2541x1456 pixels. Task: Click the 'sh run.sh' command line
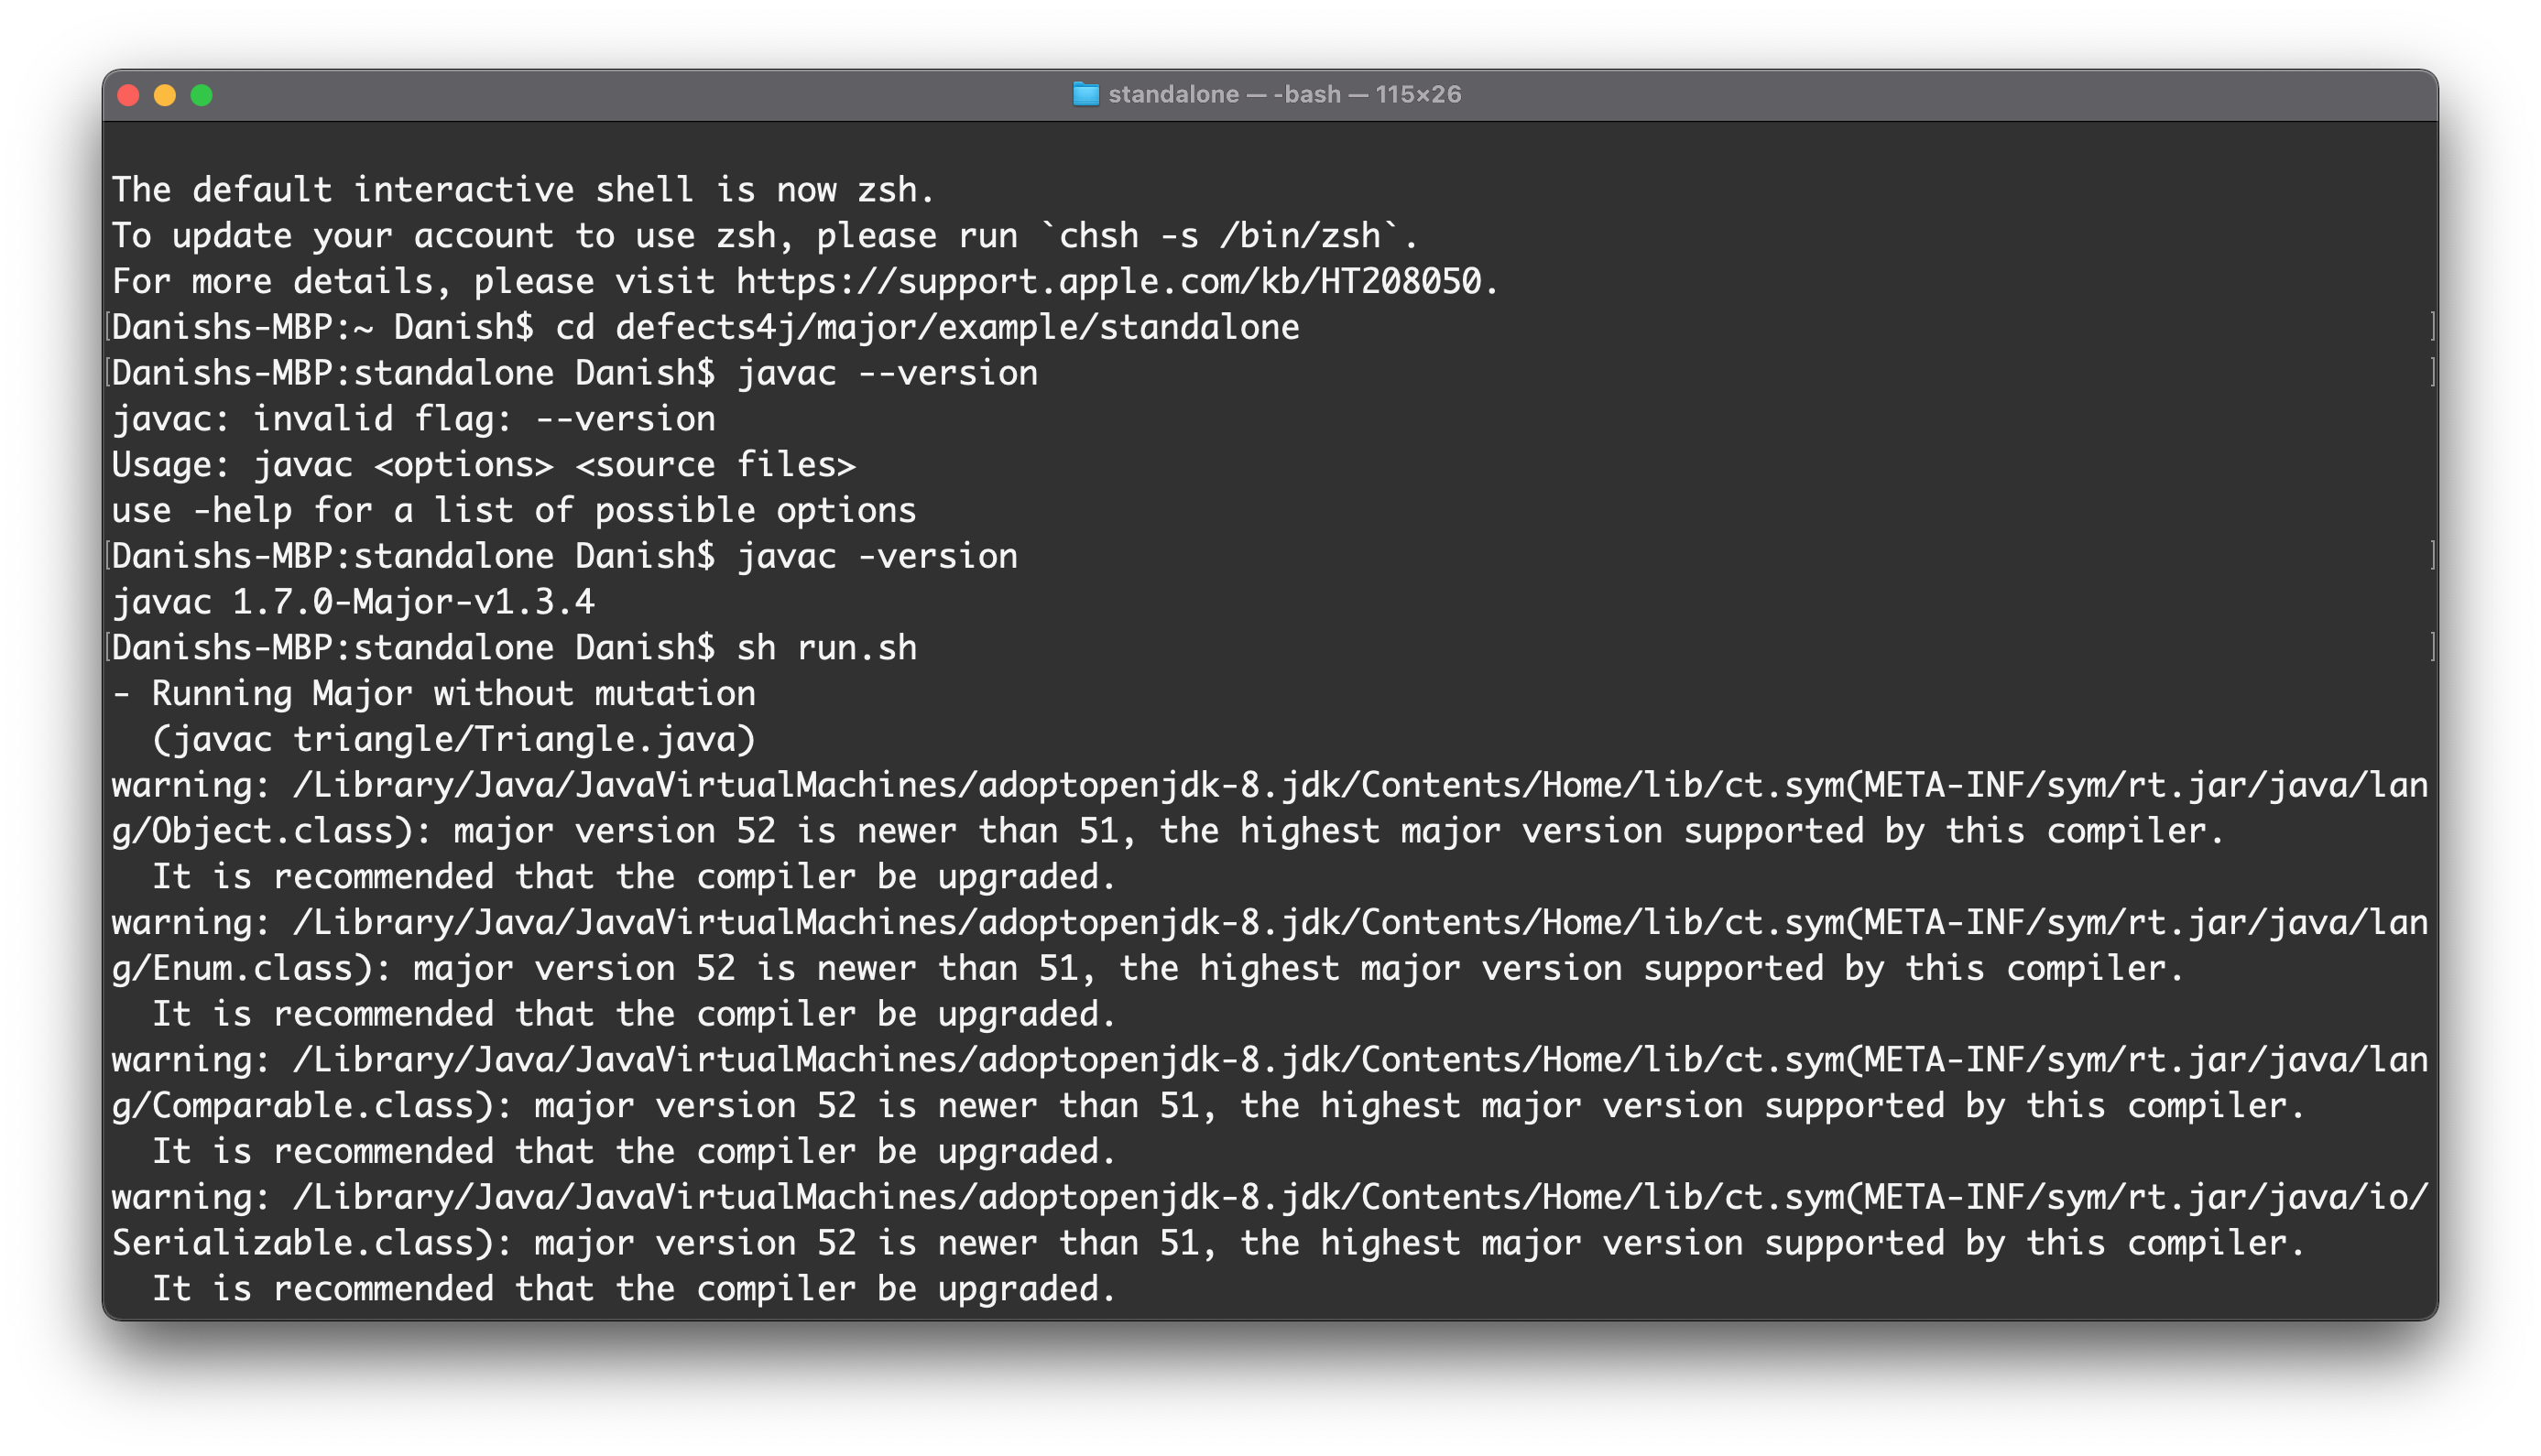pos(513,648)
